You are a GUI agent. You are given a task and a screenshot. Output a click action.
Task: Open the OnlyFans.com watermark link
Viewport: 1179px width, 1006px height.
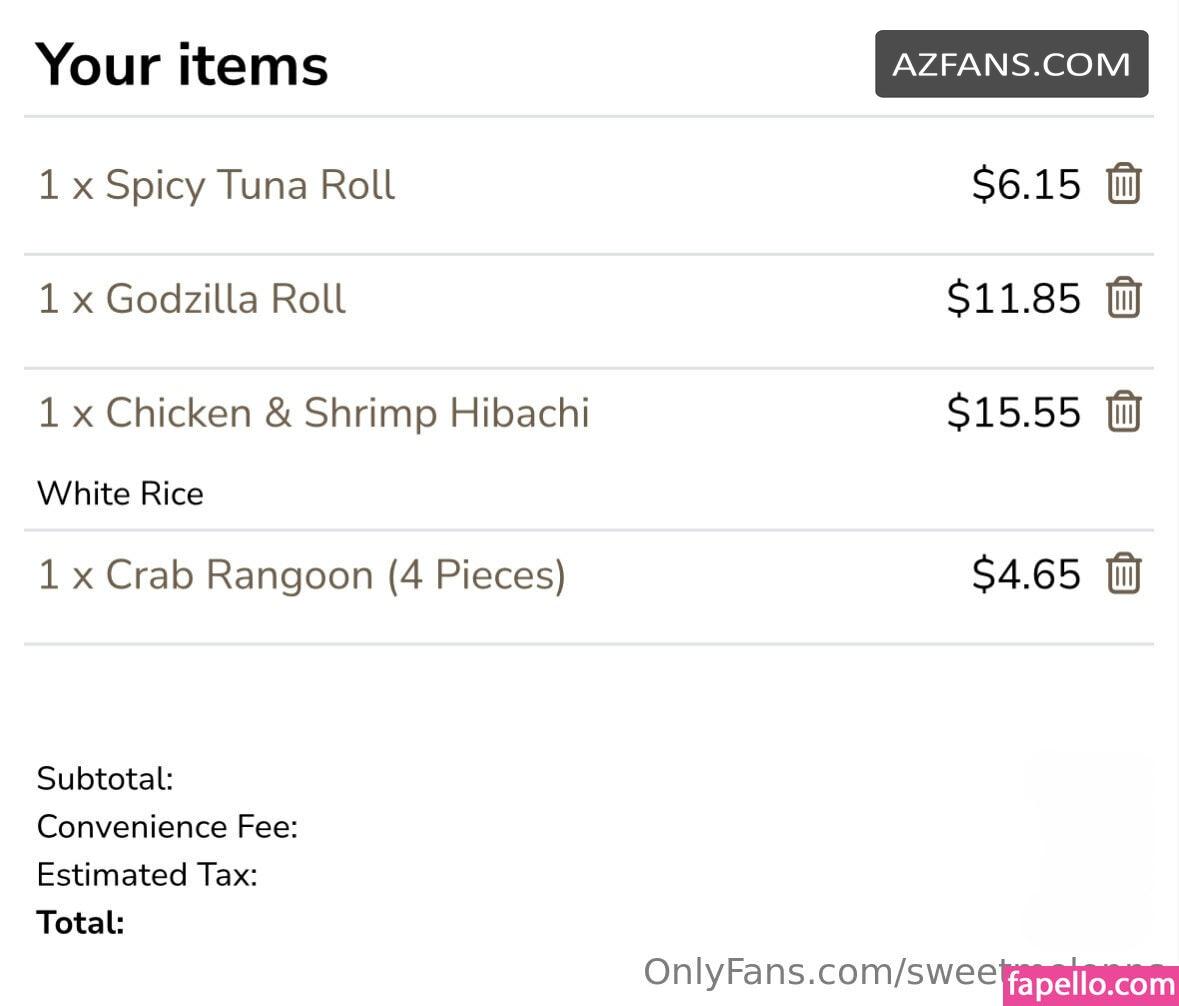coord(823,971)
